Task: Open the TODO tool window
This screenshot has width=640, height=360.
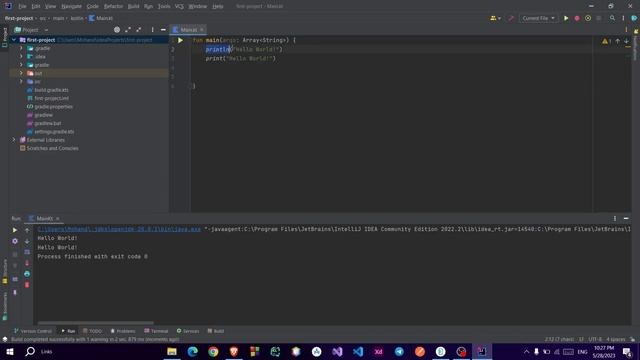Action: [92, 331]
